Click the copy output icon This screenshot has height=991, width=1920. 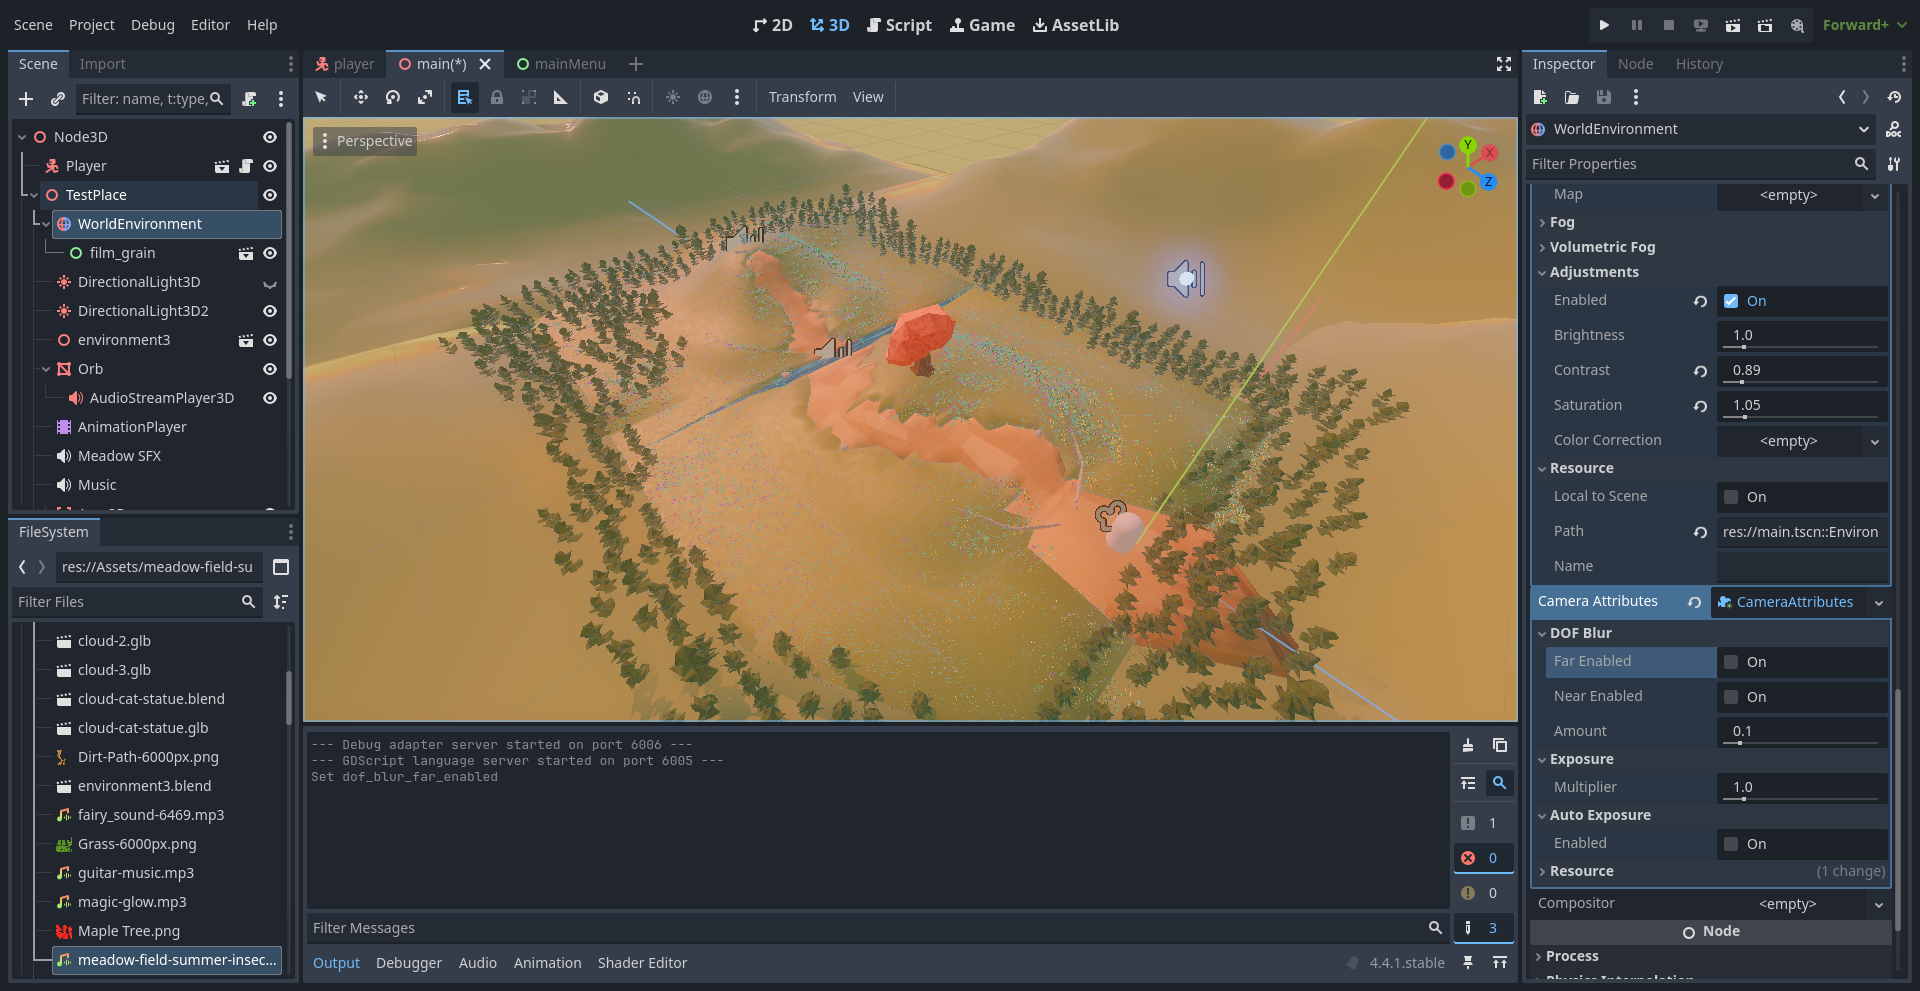pos(1500,745)
